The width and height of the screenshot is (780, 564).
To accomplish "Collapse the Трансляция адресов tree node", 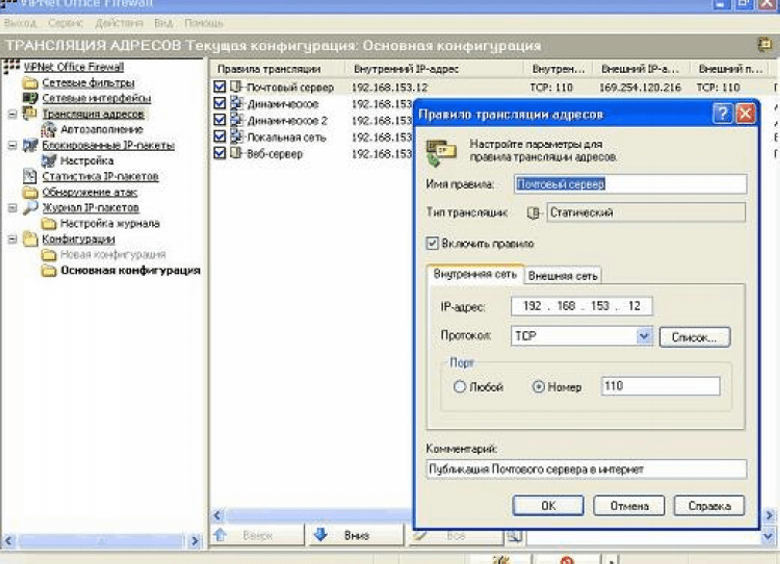I will point(12,114).
